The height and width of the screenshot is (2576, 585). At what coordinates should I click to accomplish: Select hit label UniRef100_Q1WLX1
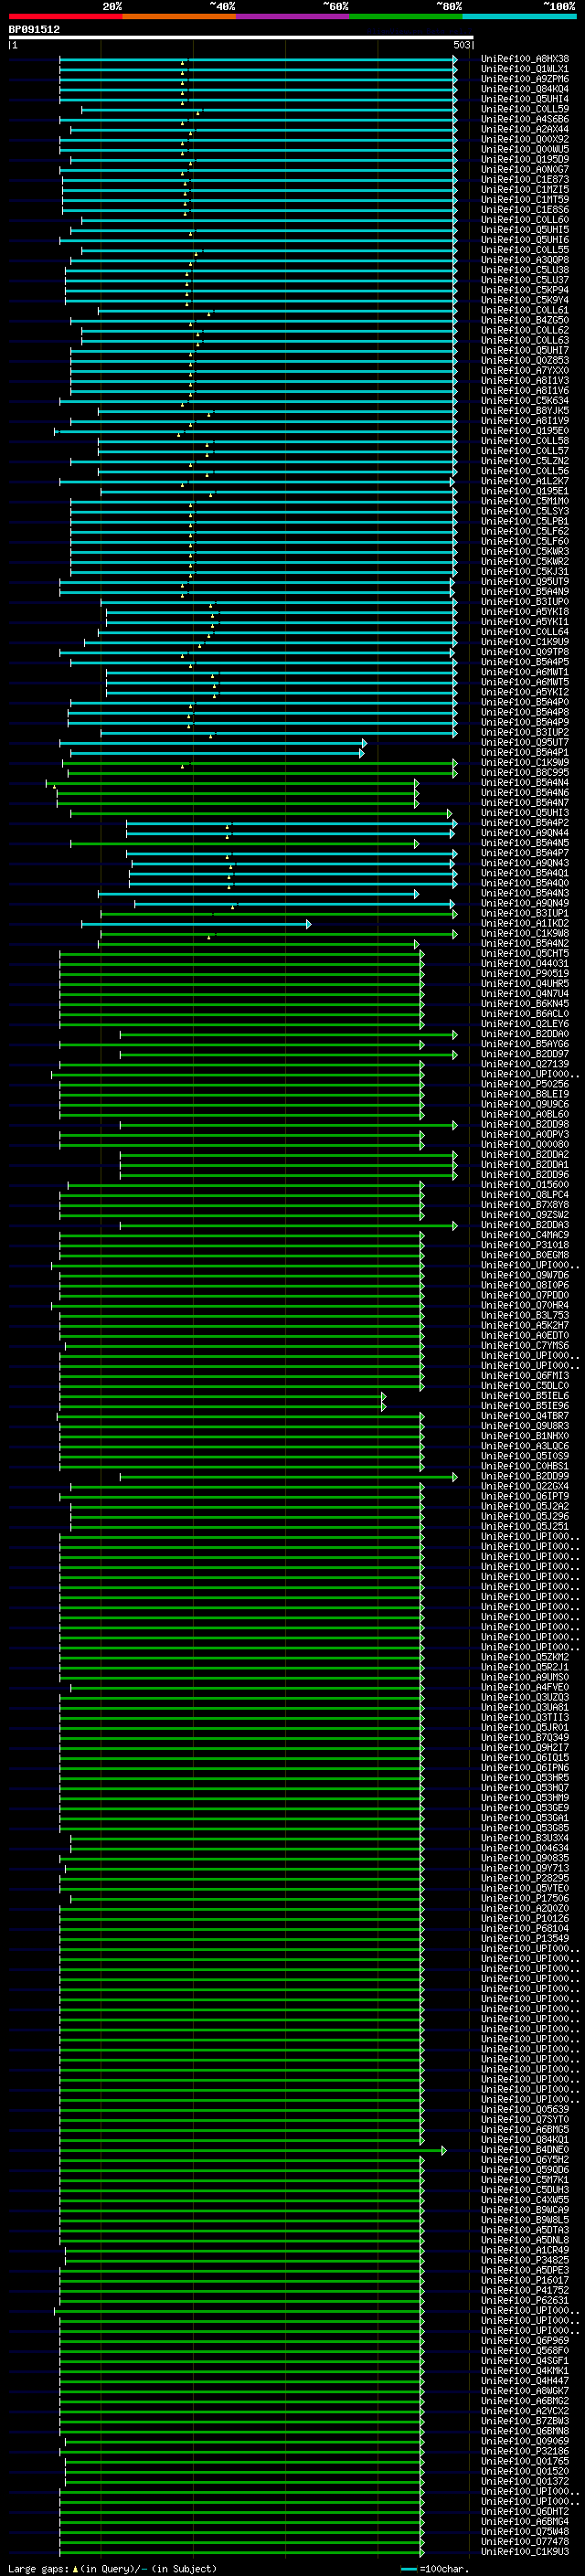(525, 69)
